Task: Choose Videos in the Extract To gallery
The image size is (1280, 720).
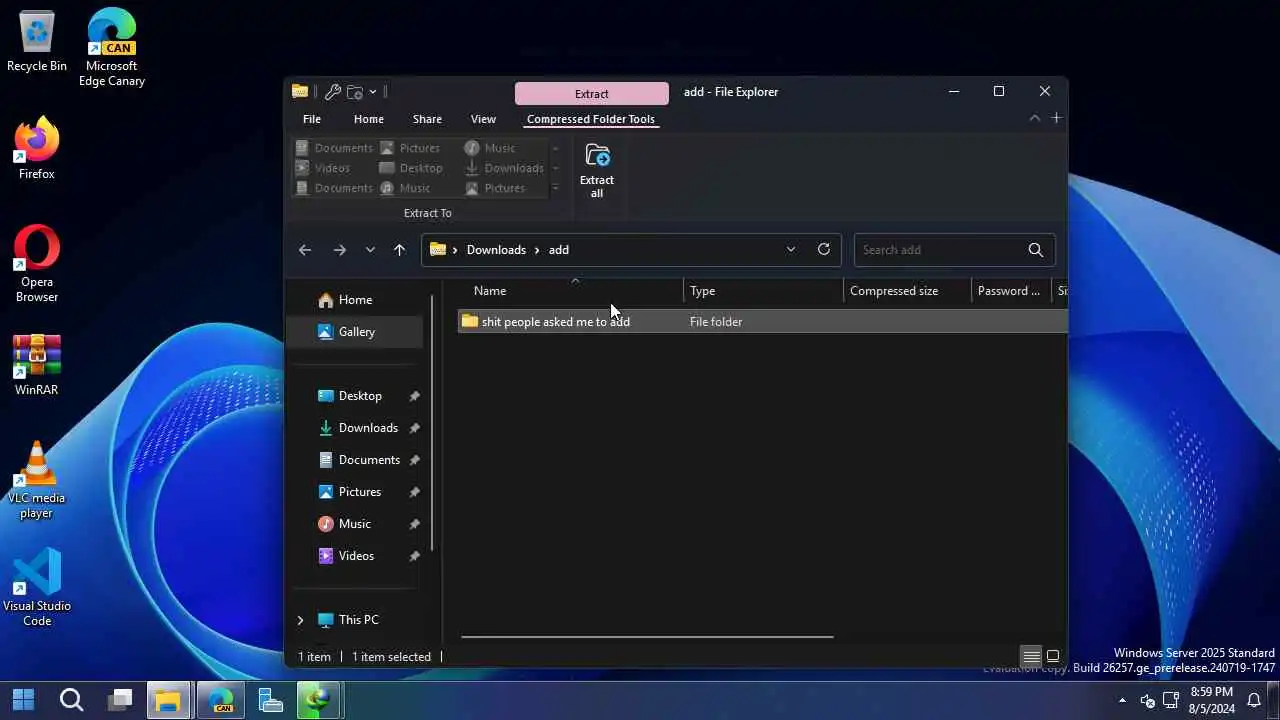Action: (323, 168)
